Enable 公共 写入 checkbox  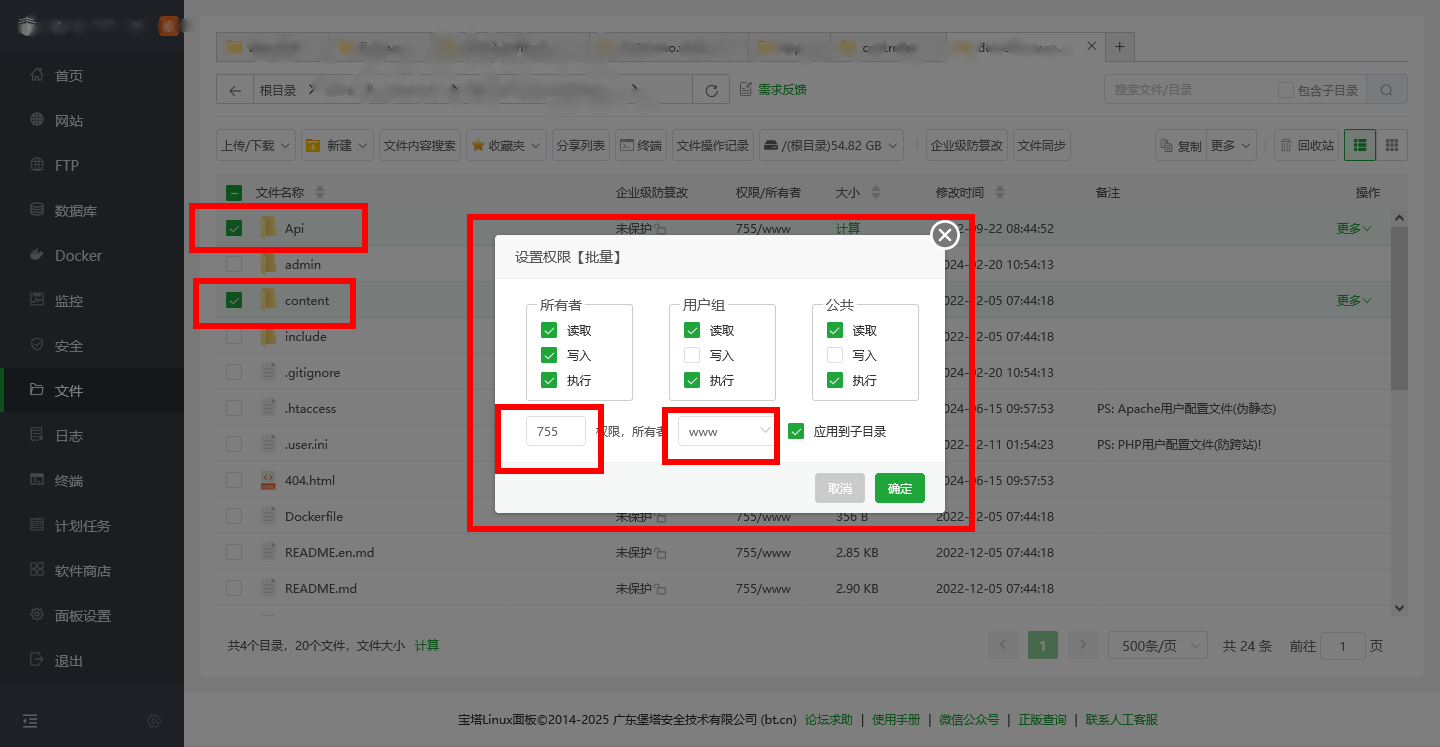pos(835,355)
